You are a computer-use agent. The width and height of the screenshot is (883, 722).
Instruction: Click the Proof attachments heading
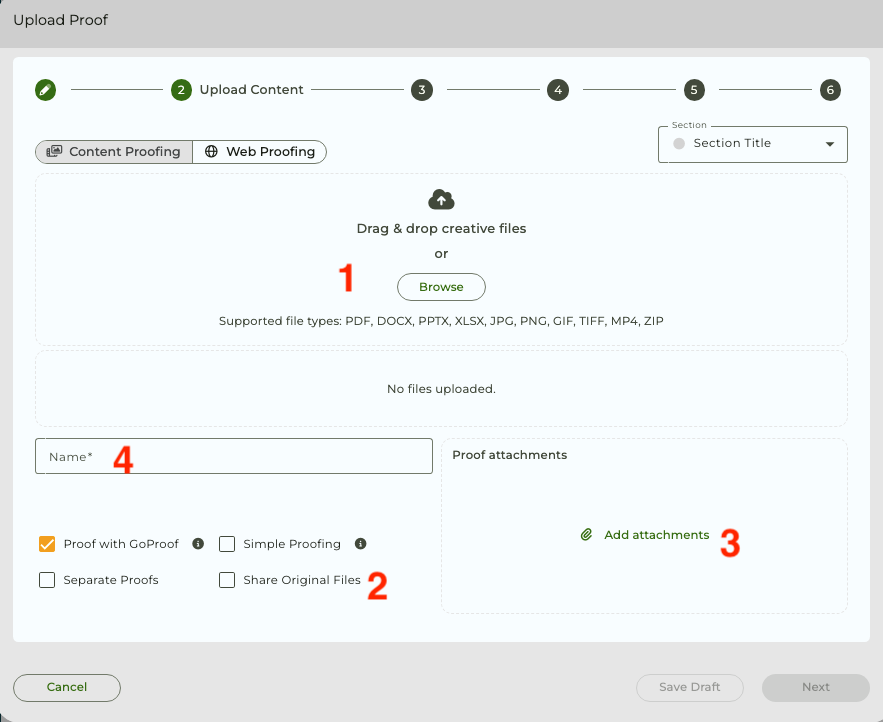[510, 455]
